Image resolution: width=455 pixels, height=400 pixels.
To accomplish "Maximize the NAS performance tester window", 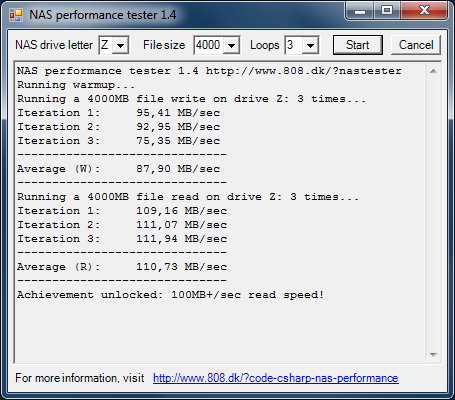I will pos(387,11).
